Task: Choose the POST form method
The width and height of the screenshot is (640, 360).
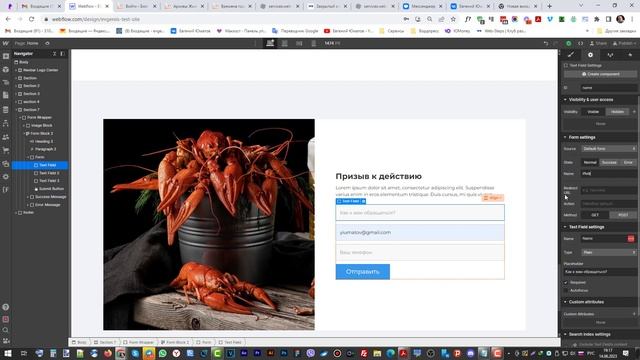Action: [x=623, y=215]
